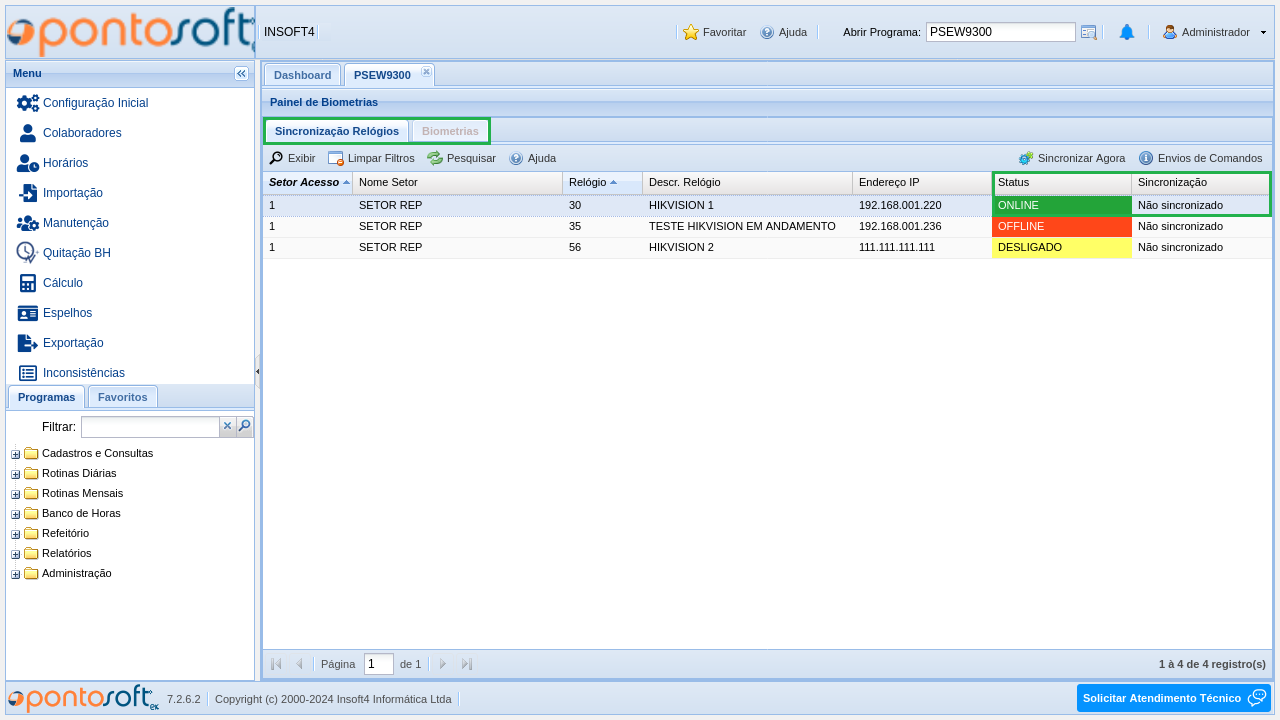Click the red OFFLINE status cell

[1061, 226]
